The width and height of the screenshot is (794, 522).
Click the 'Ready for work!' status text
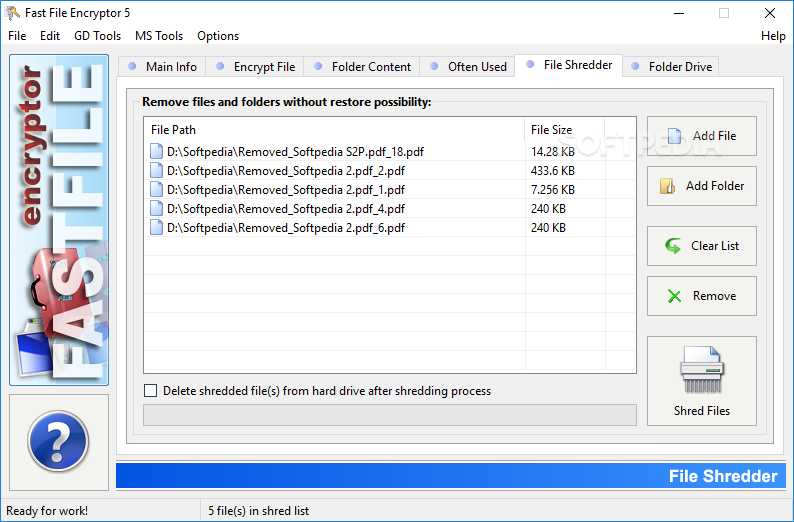click(x=47, y=510)
